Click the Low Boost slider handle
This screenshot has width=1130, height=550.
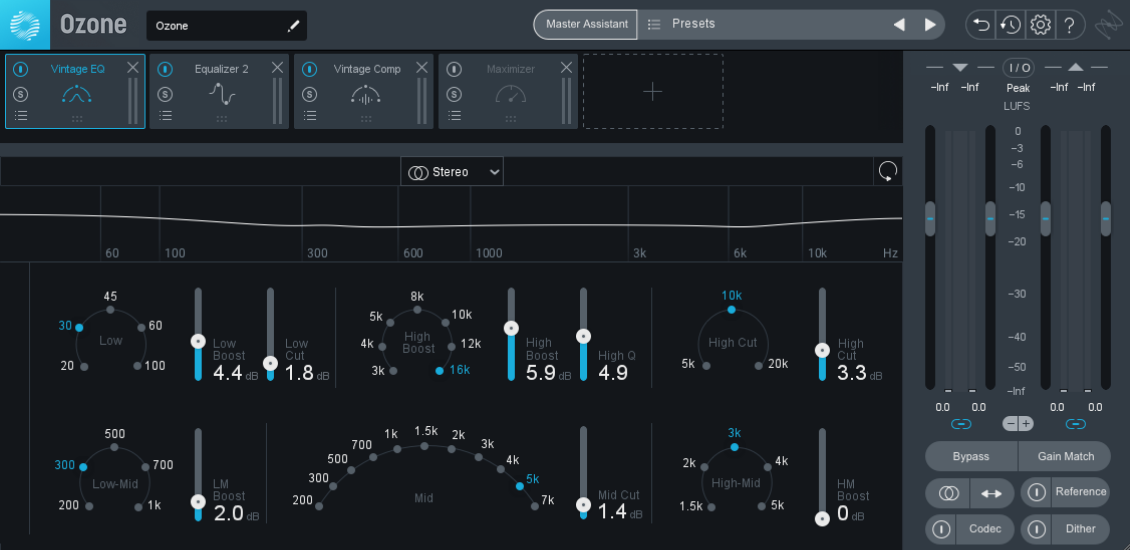(197, 341)
